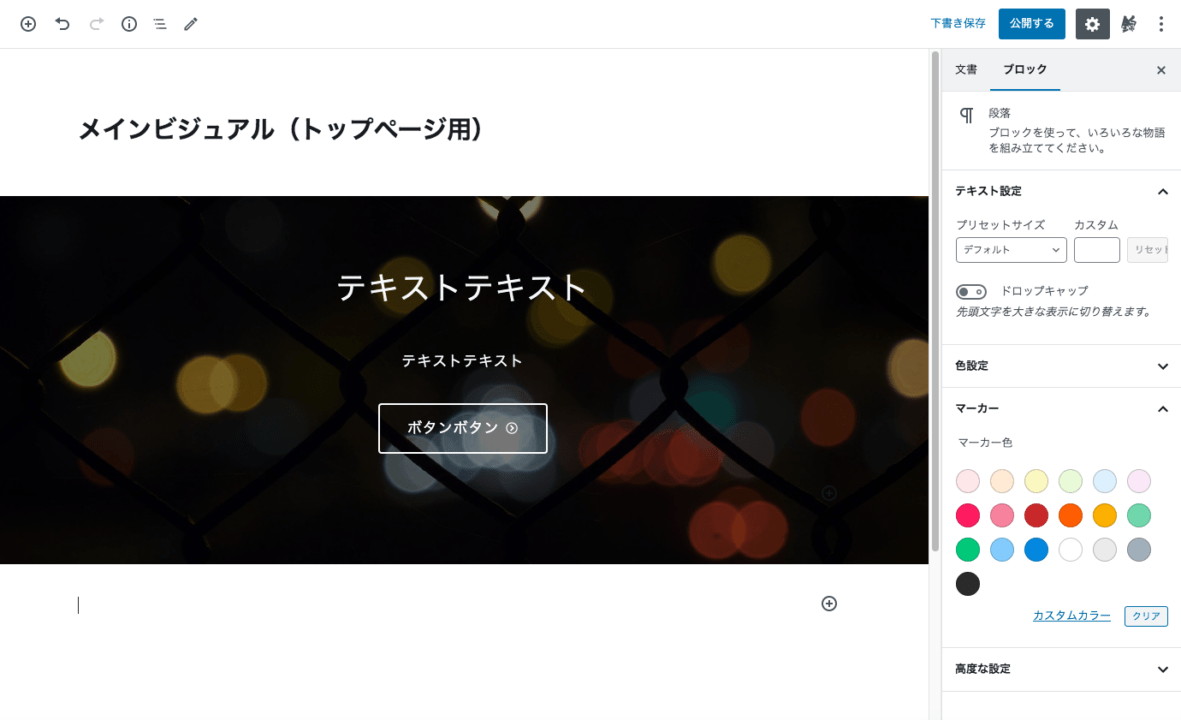The image size is (1181, 720).
Task: Add a block using plus beside empty paragraph
Action: [829, 603]
